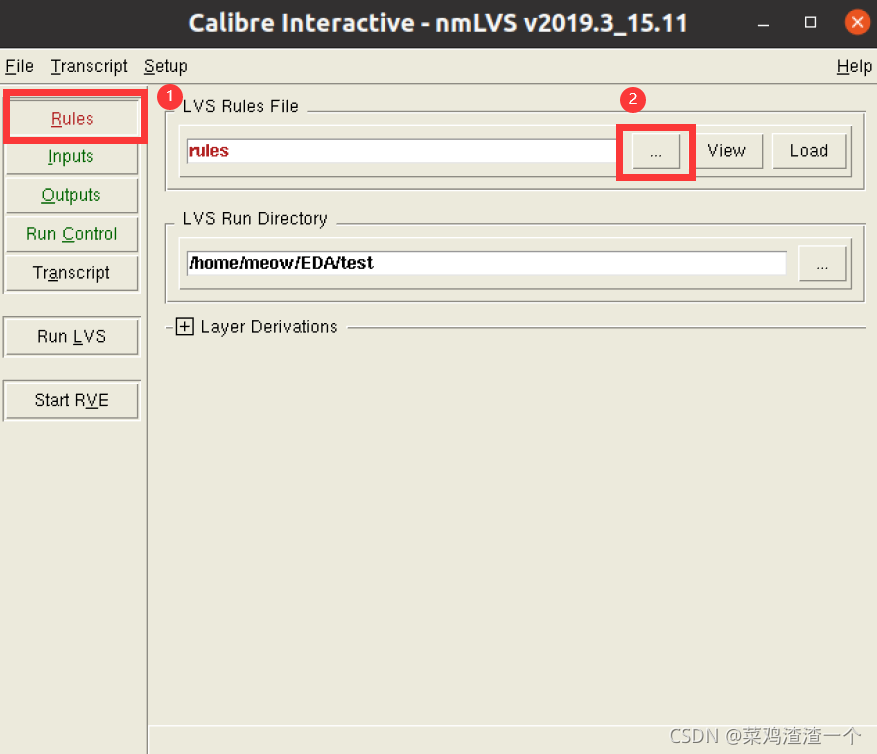
Task: Select Run Control in the sidebar
Action: (x=71, y=234)
